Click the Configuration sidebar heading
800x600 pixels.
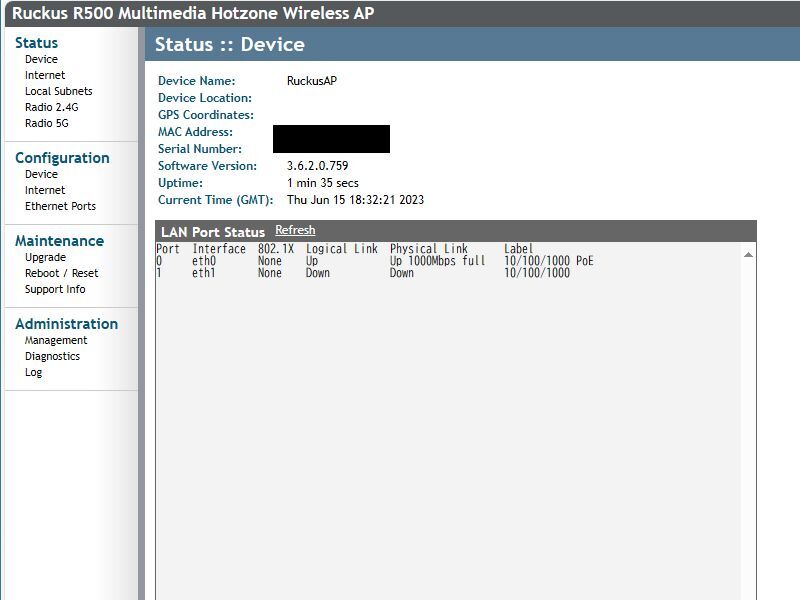click(x=62, y=158)
